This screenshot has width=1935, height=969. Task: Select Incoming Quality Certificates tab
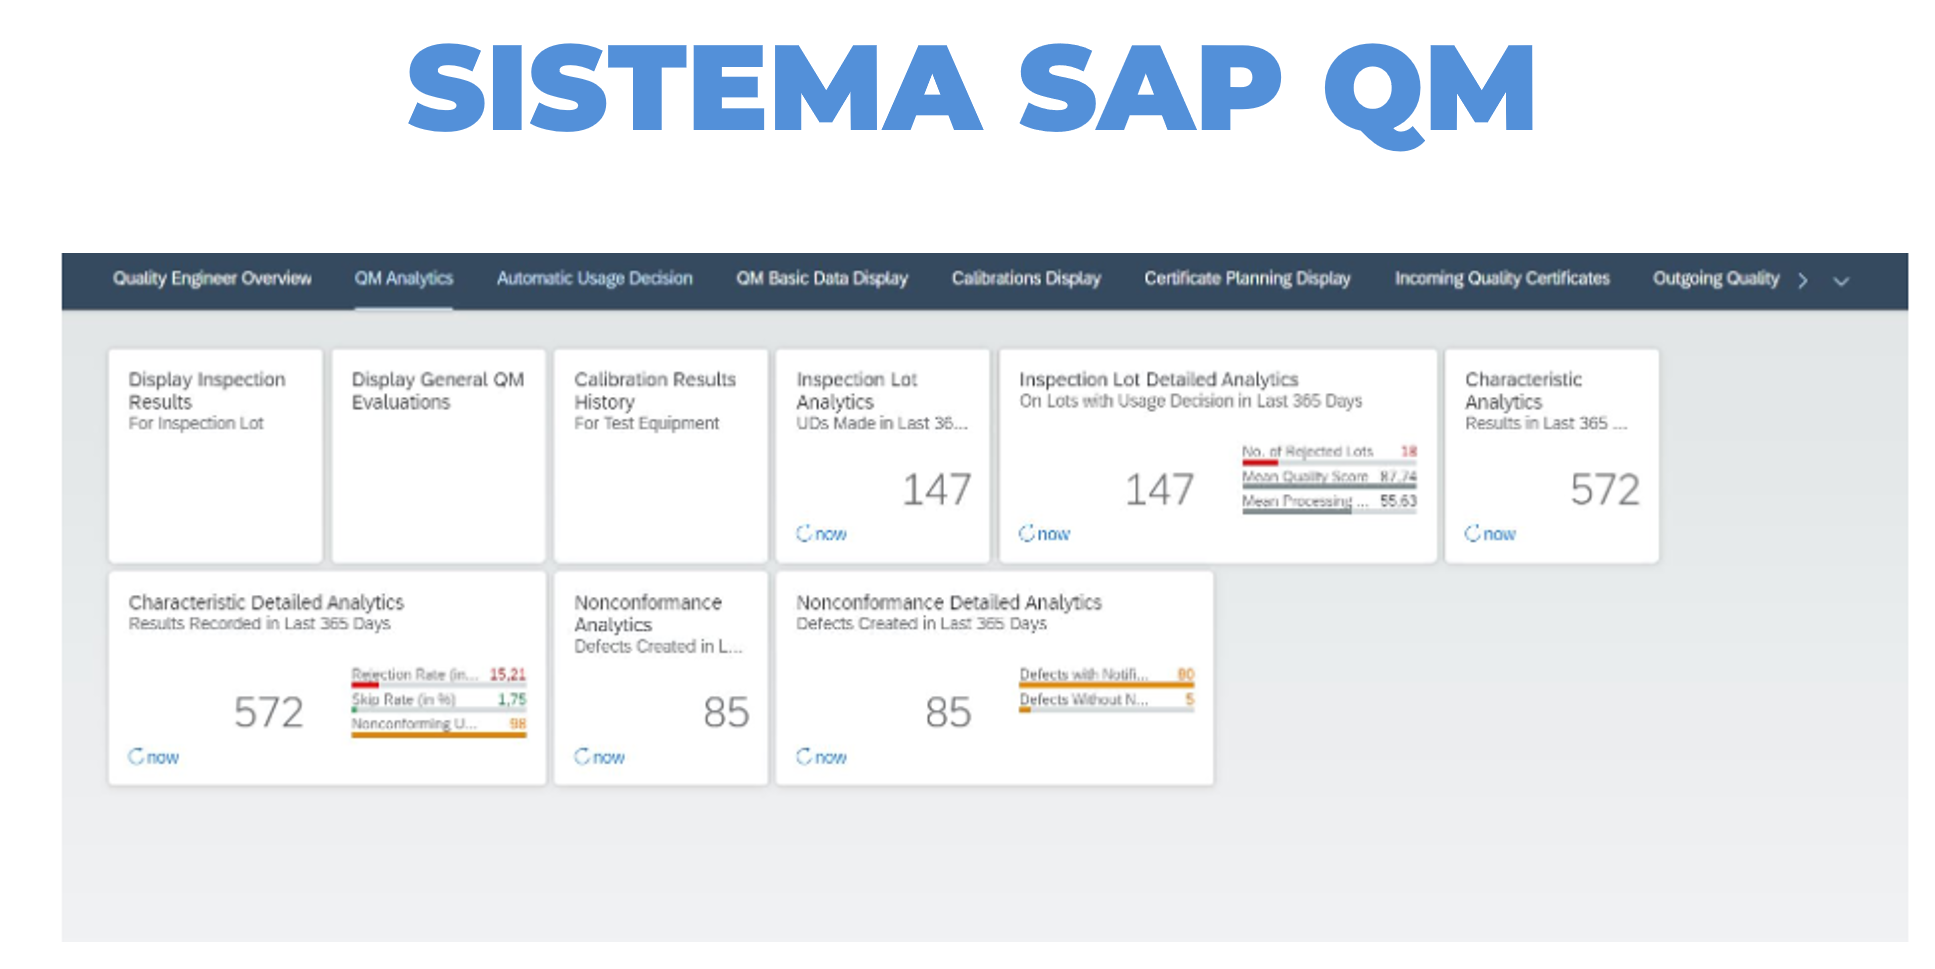(1502, 279)
